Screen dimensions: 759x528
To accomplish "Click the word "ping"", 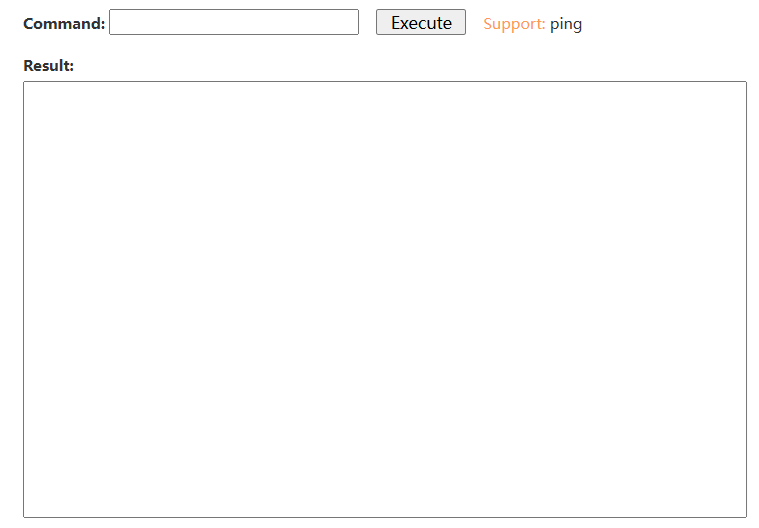I will (x=566, y=23).
